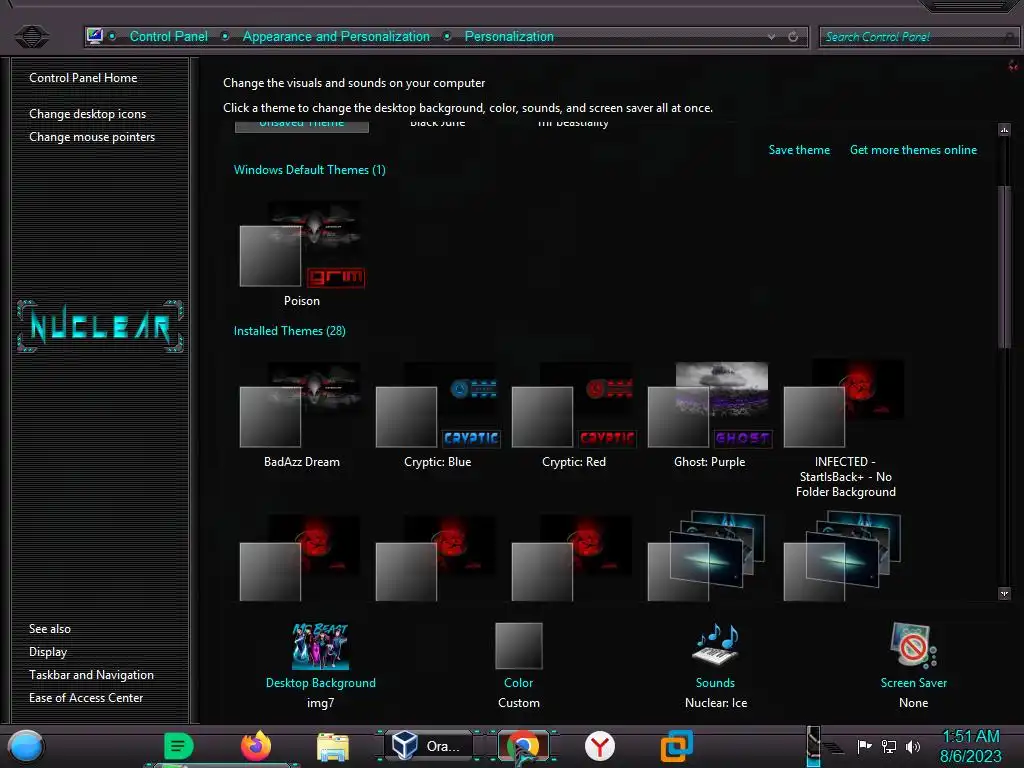Launch Firefox from the taskbar
This screenshot has width=1024, height=768.
pos(256,746)
